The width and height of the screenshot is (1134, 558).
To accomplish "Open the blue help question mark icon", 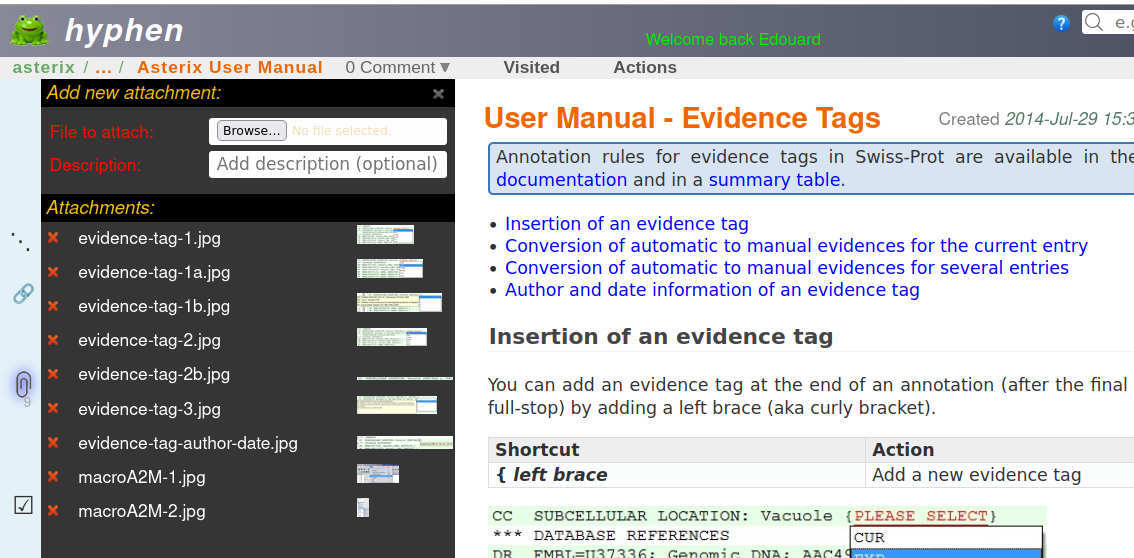I will [x=1061, y=23].
